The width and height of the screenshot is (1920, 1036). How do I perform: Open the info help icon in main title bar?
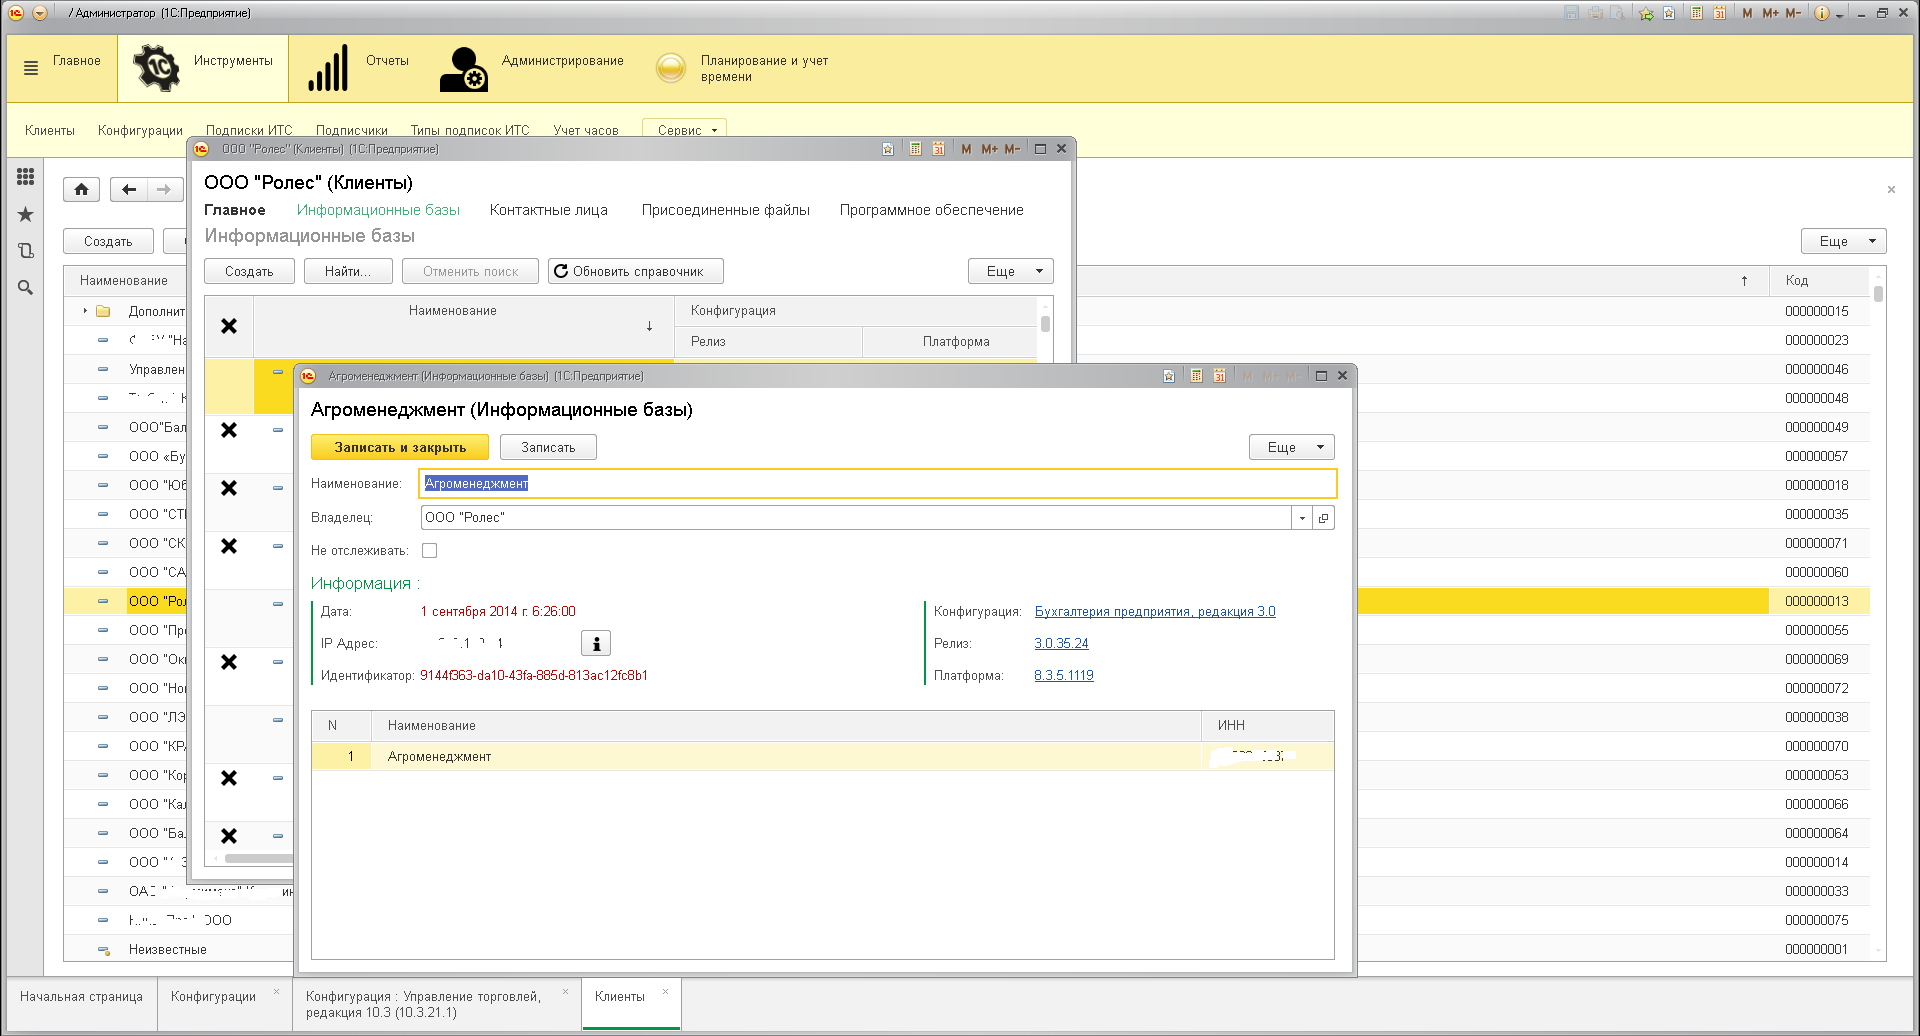point(1821,13)
